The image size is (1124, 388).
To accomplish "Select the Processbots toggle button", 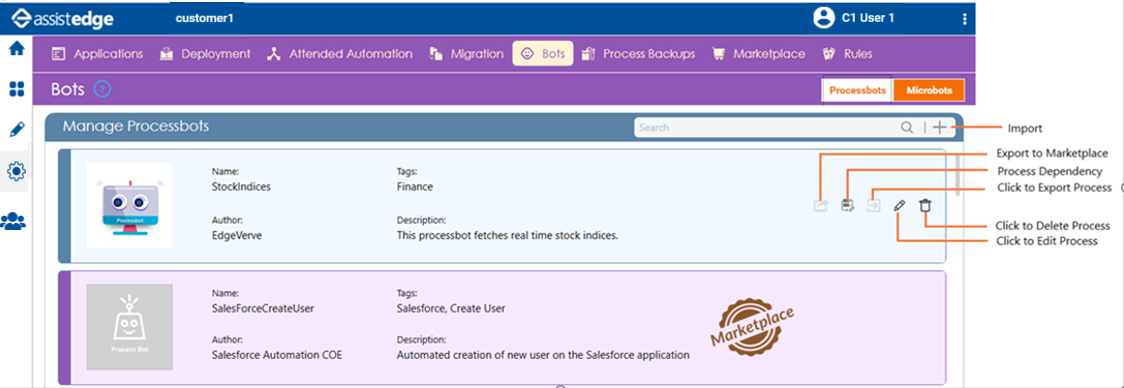I will tap(858, 90).
